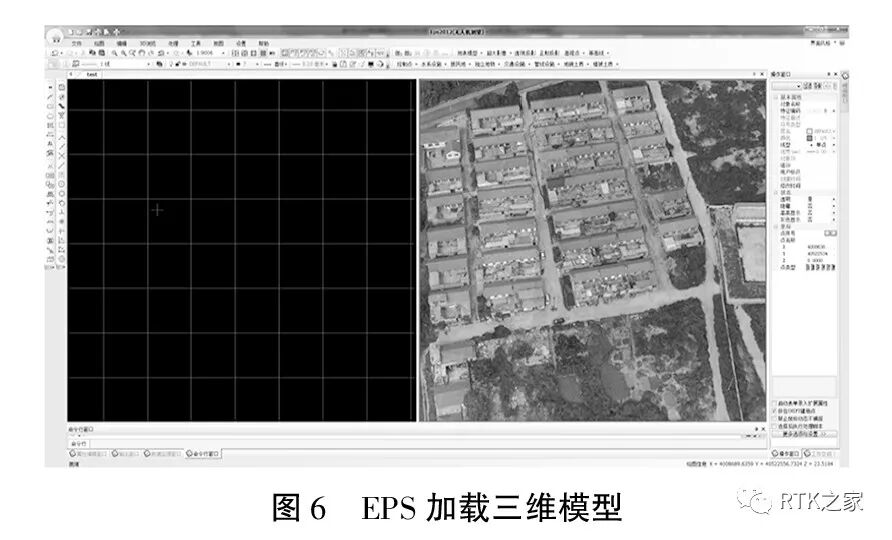This screenshot has width=892, height=540.
Task: Collapse the 状态 property group
Action: (x=775, y=193)
